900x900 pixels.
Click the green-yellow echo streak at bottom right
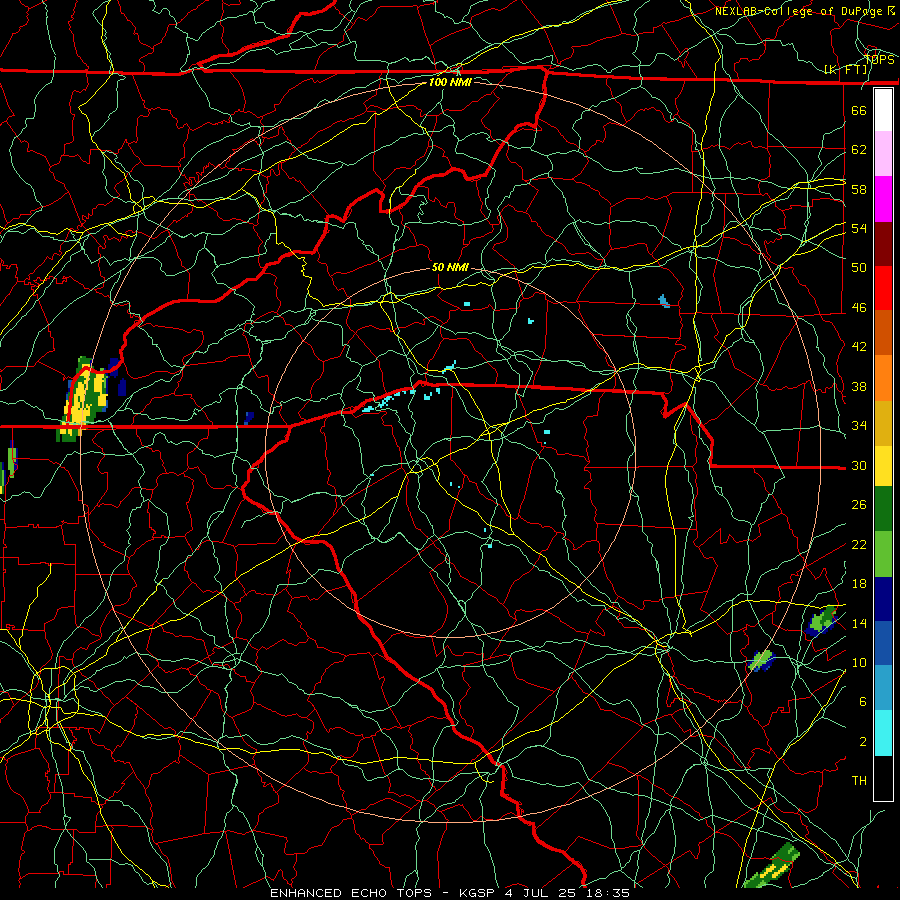click(x=773, y=866)
